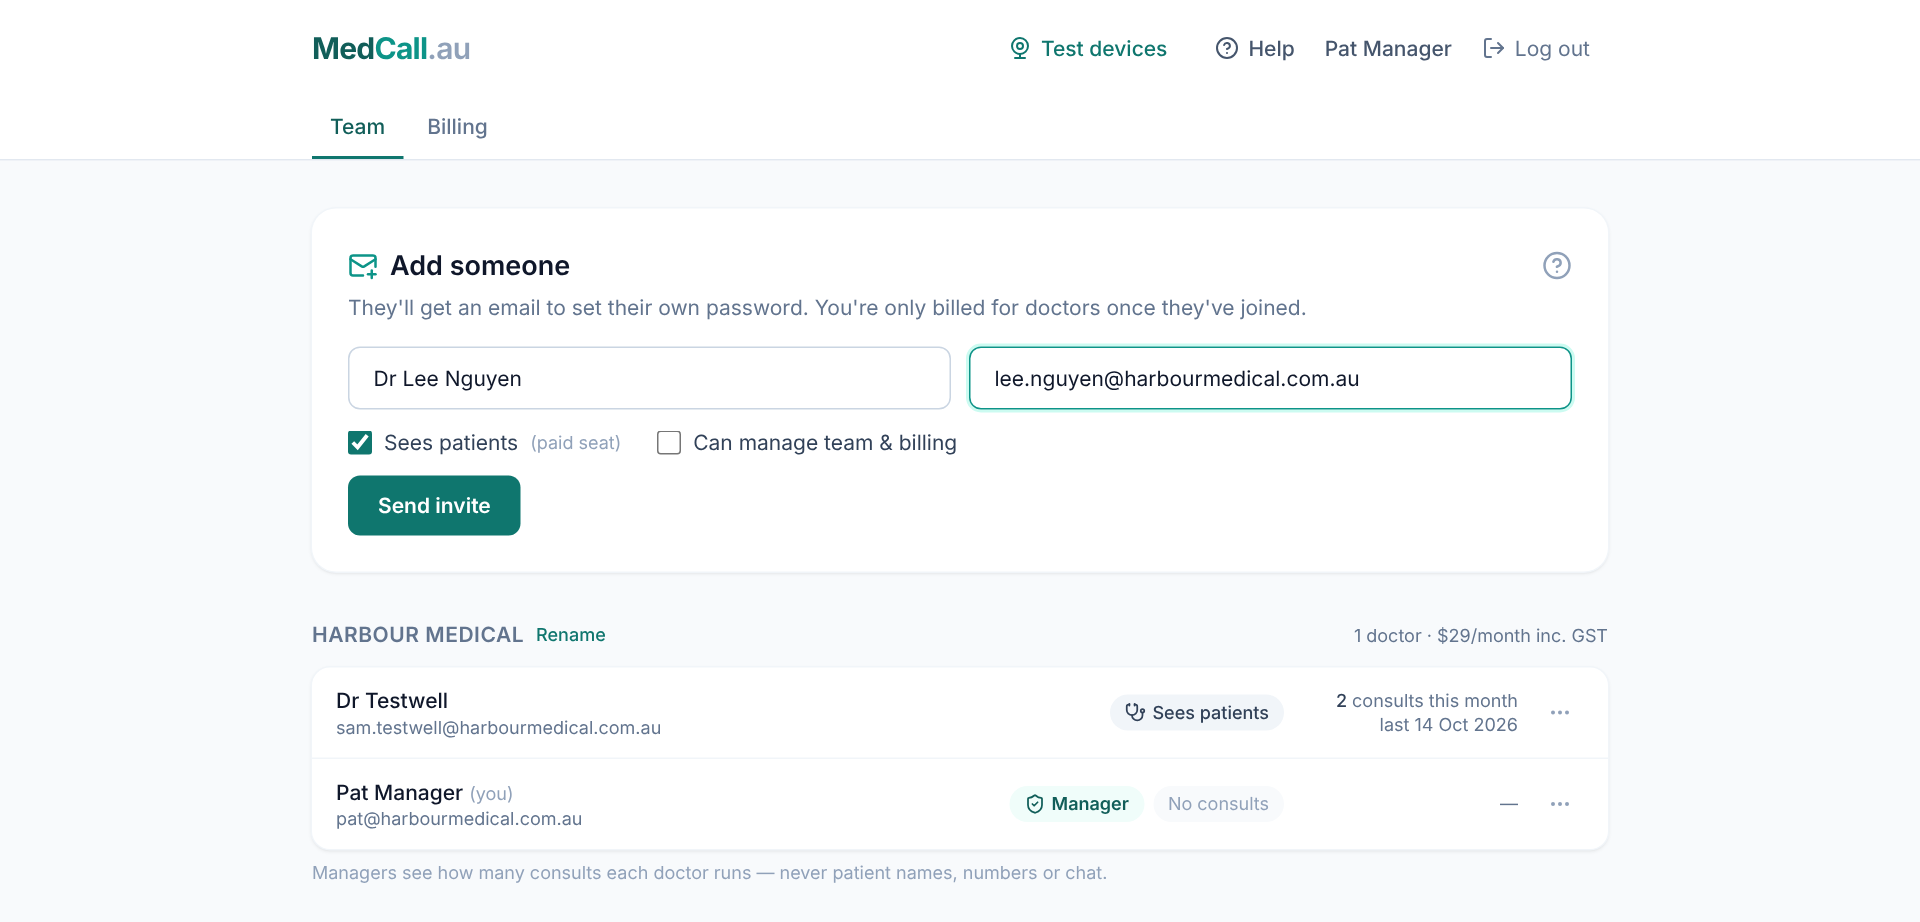Click the Log out arrow icon
Screen dimensions: 1920x922
[x=1494, y=48]
